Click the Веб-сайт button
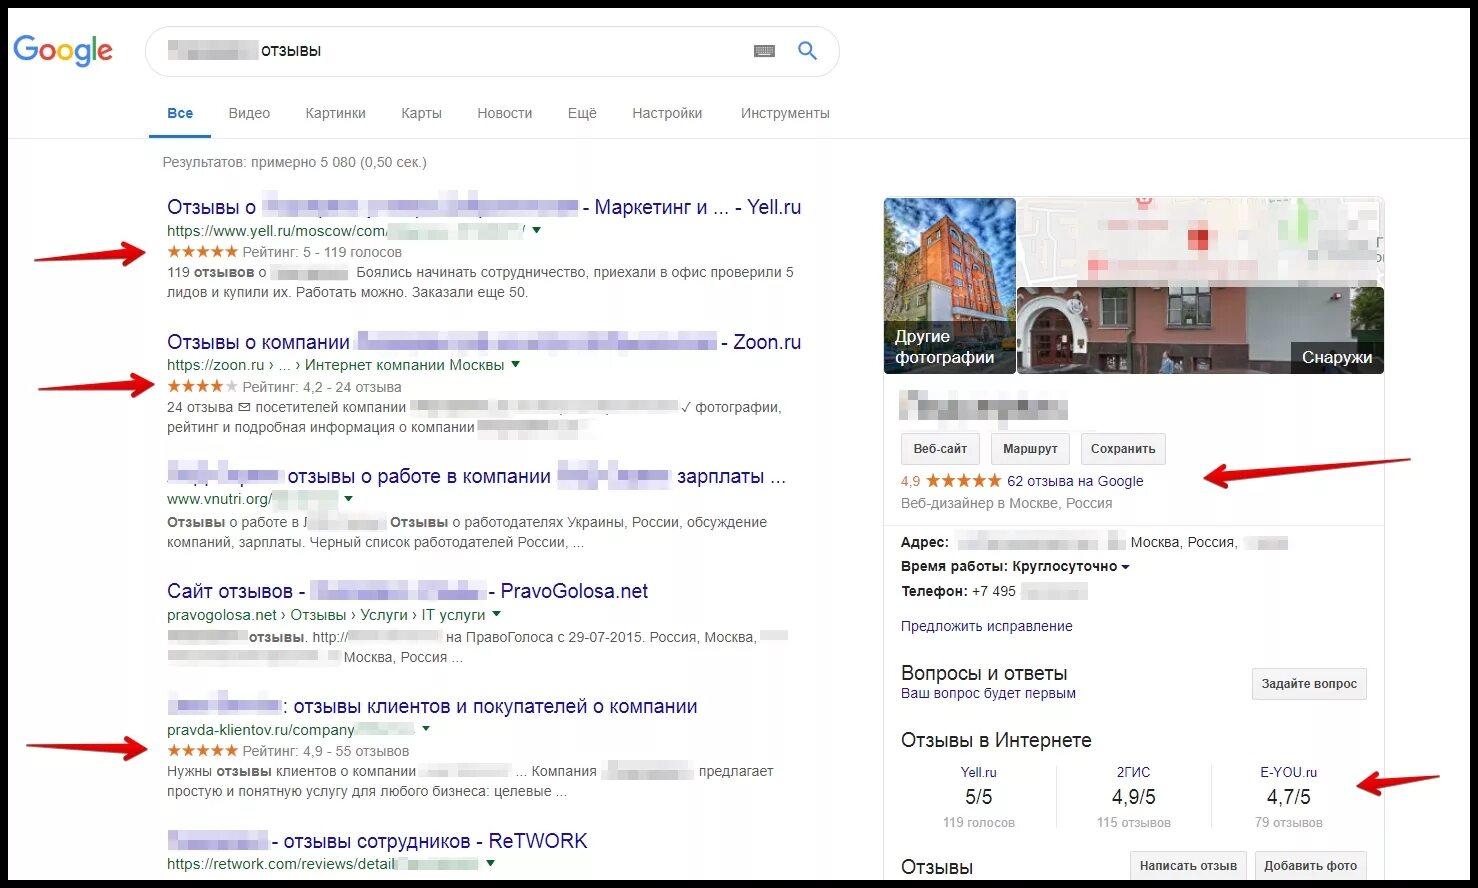 (940, 449)
